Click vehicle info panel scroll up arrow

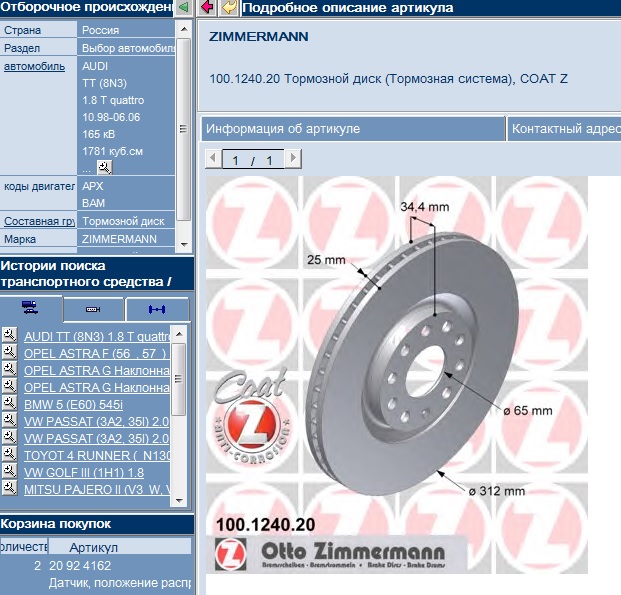(x=184, y=29)
